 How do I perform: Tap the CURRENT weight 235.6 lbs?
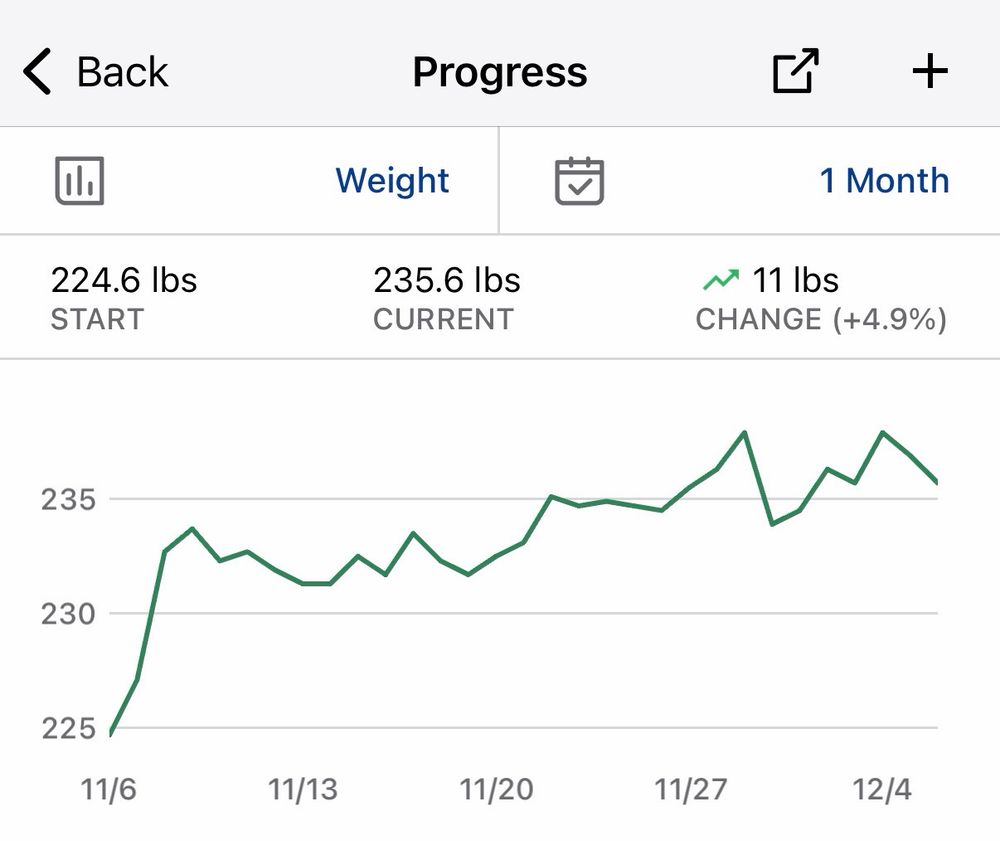pyautogui.click(x=446, y=280)
